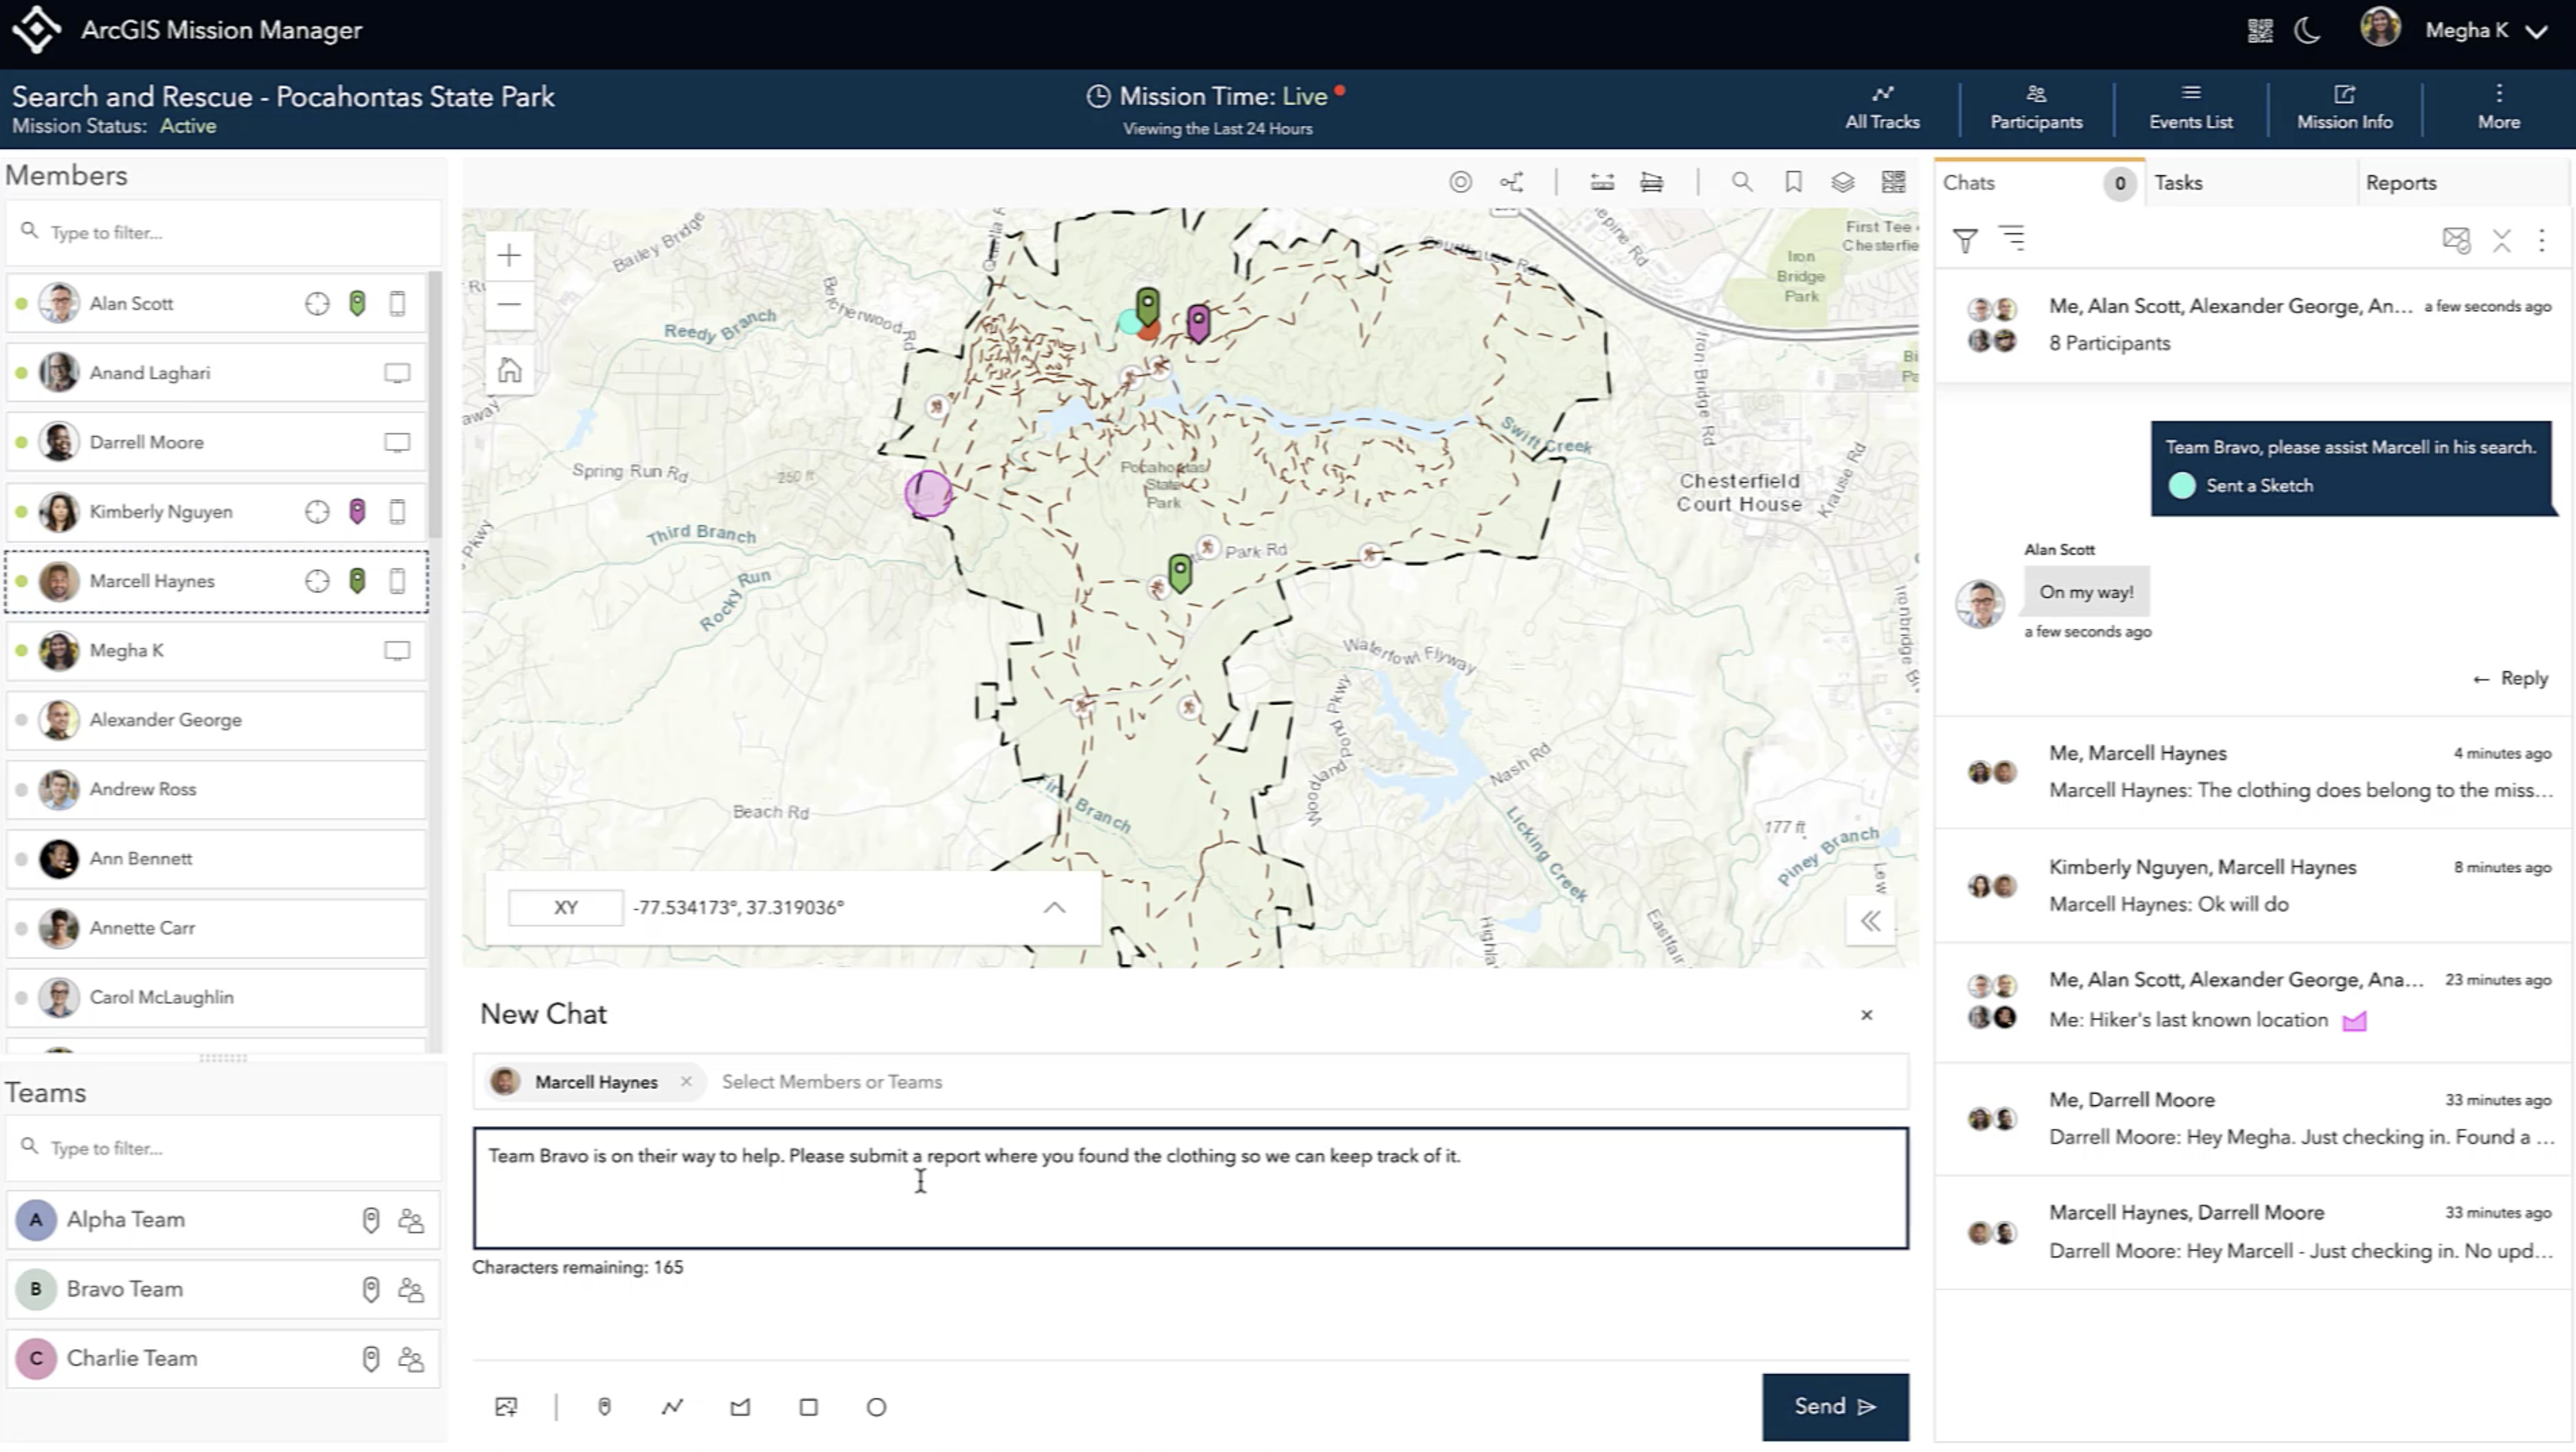Toggle dark mode with the moon icon

pyautogui.click(x=2307, y=30)
